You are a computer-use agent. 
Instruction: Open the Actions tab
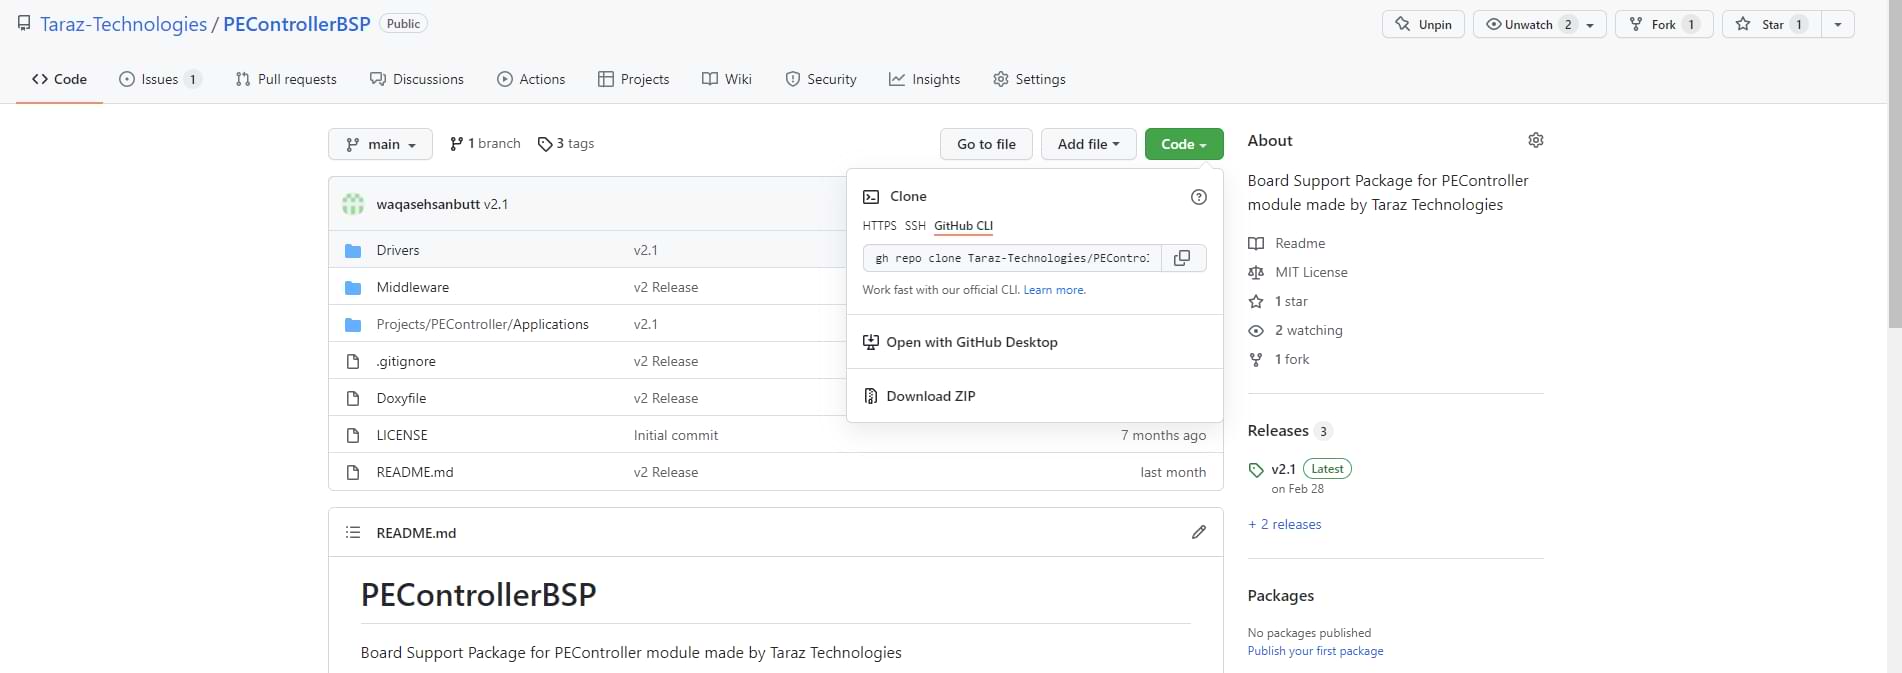pyautogui.click(x=531, y=79)
